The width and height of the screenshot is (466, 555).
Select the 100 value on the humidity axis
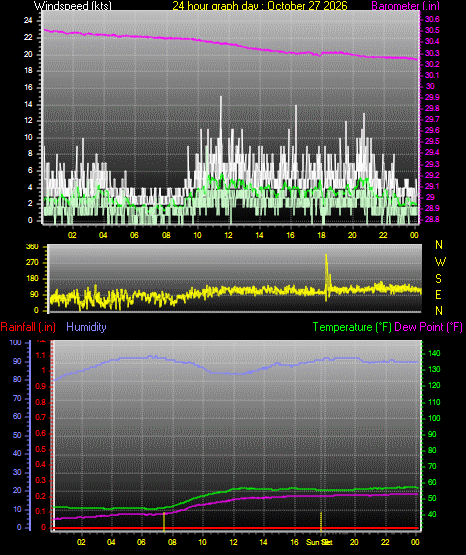tap(16, 343)
